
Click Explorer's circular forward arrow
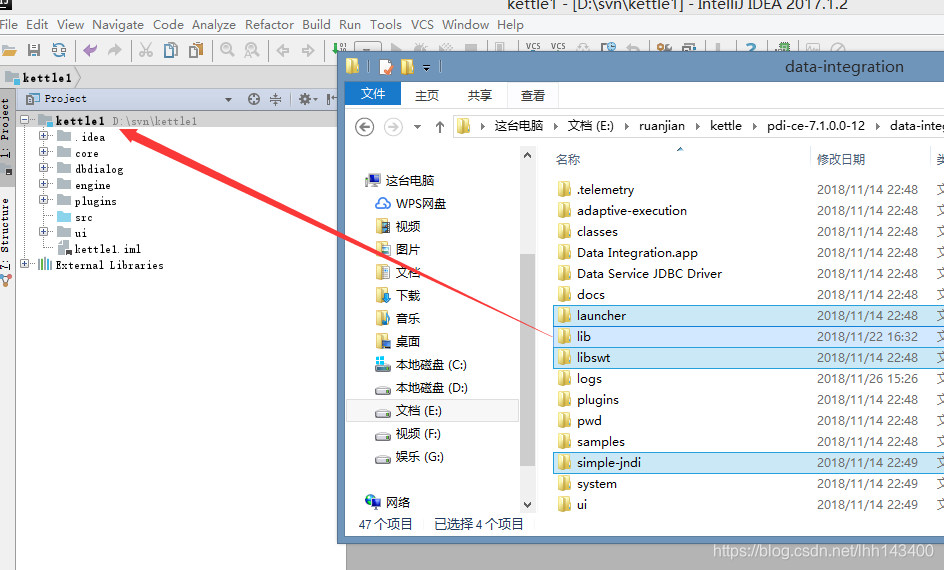[393, 127]
